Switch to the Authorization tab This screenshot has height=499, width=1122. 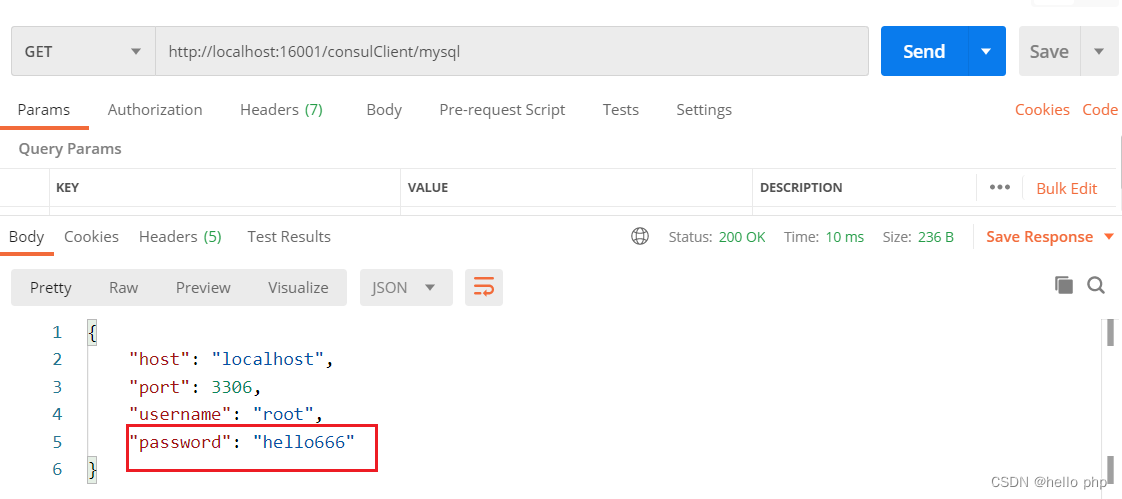click(155, 110)
